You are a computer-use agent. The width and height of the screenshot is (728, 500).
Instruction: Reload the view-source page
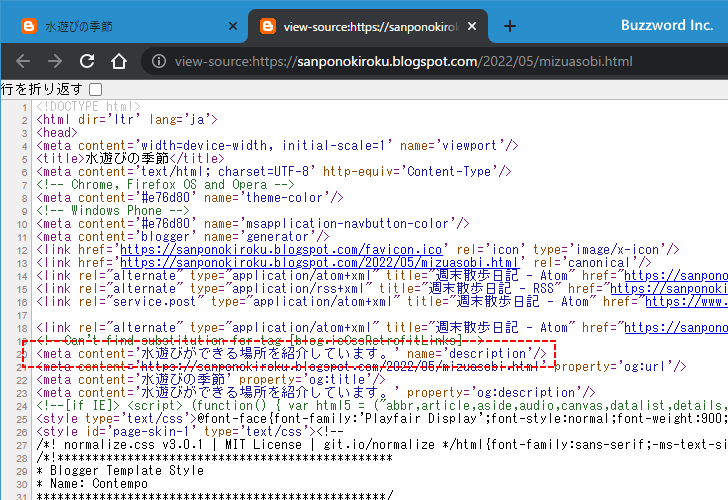click(x=87, y=61)
